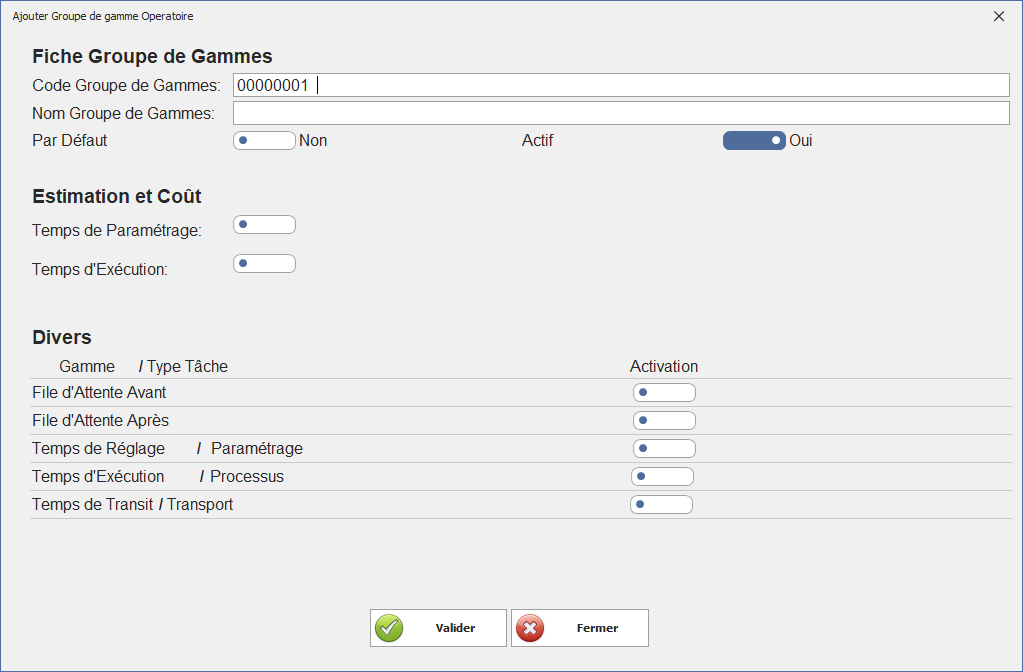Click the Gamme / Type Tâche column header
The height and width of the screenshot is (672, 1023).
[x=143, y=367]
